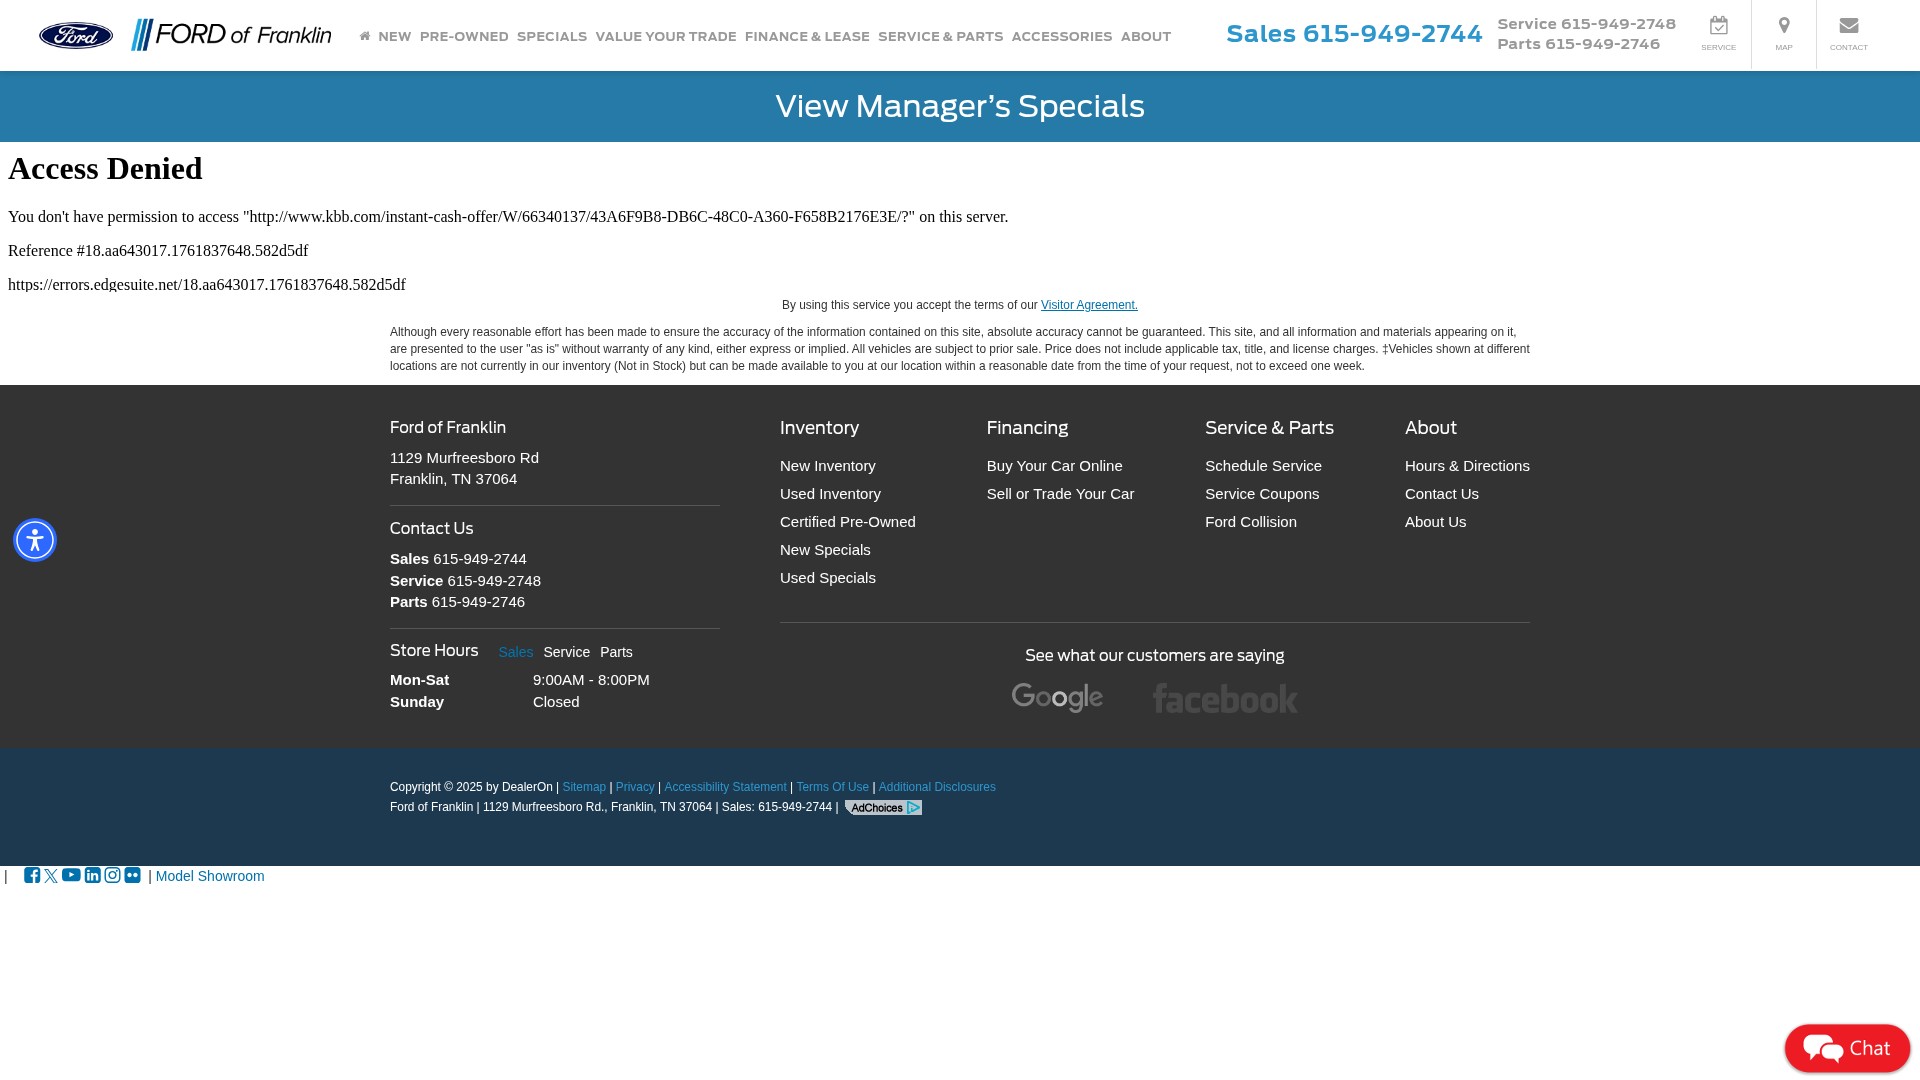The height and width of the screenshot is (1080, 1920).
Task: Call Parts 615-949-2746 in header
Action: [x=1579, y=44]
